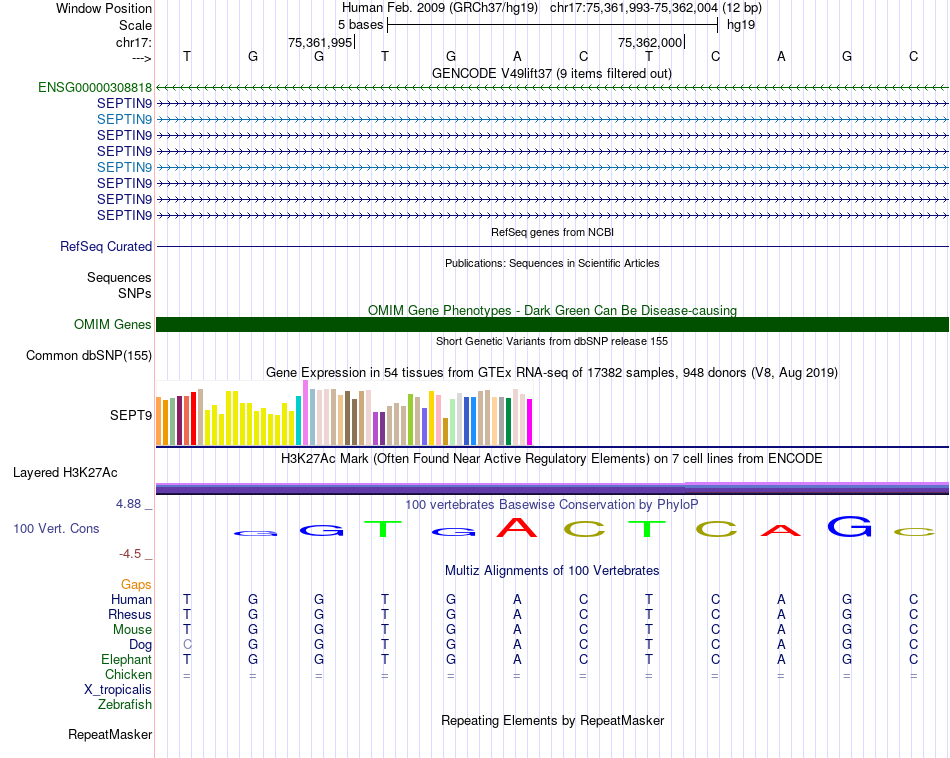Click the RefSeq genes from NCBI title

[x=552, y=232]
